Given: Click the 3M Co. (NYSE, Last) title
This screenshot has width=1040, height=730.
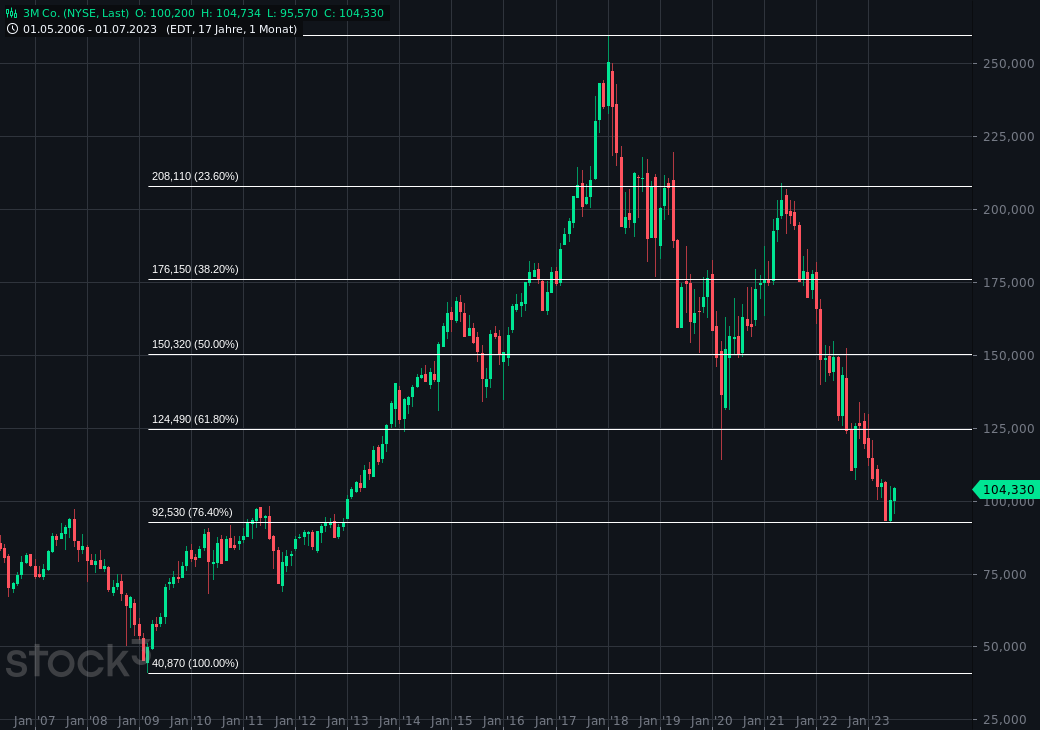Looking at the screenshot, I should (76, 13).
